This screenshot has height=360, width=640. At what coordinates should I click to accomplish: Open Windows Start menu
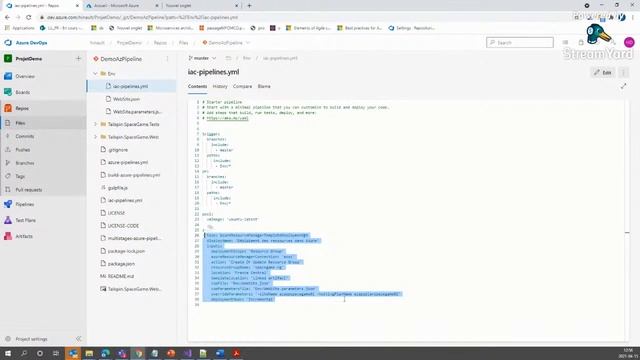[x=8, y=353]
